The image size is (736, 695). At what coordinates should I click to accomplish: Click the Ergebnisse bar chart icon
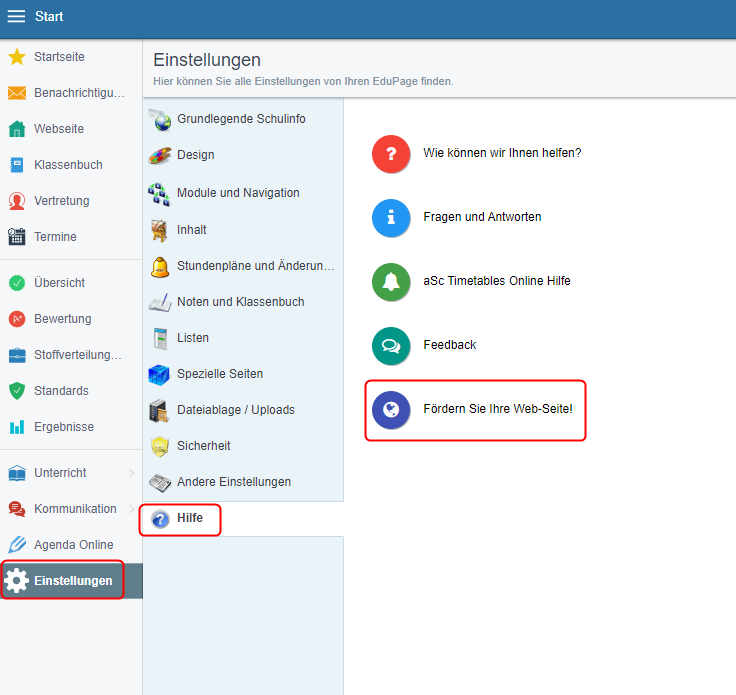click(x=17, y=427)
